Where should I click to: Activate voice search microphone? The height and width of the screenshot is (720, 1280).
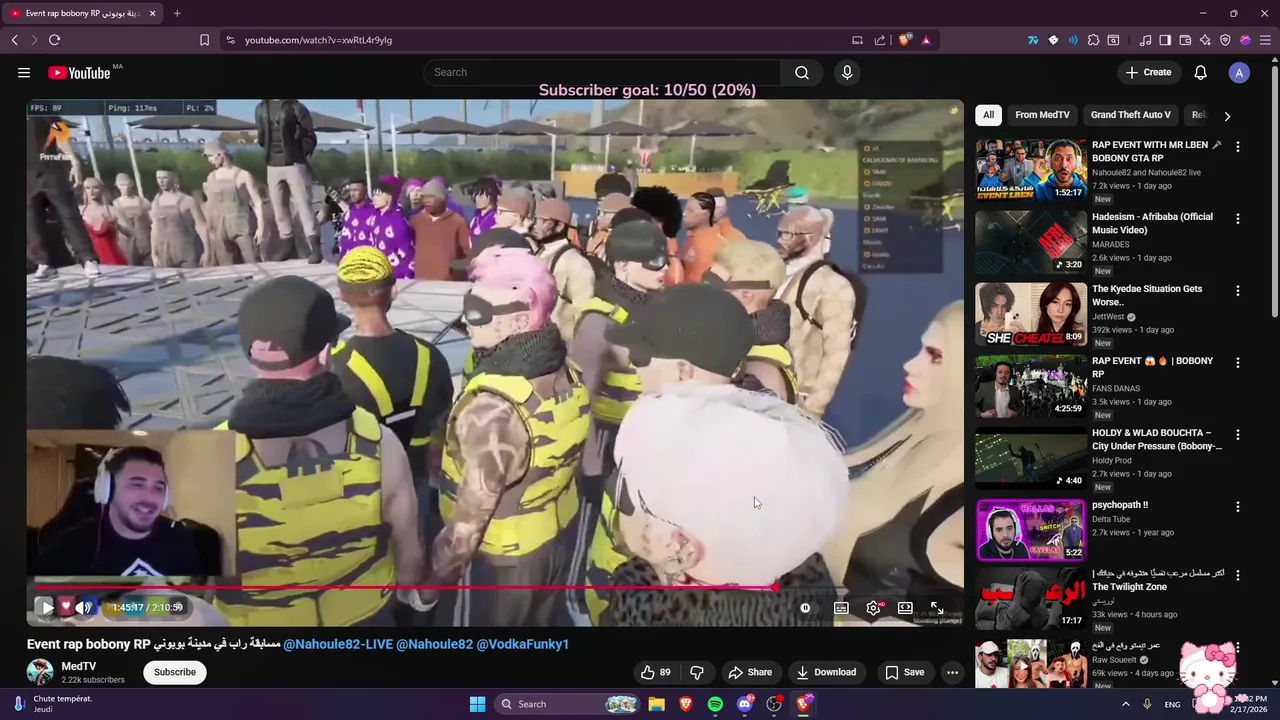point(847,72)
